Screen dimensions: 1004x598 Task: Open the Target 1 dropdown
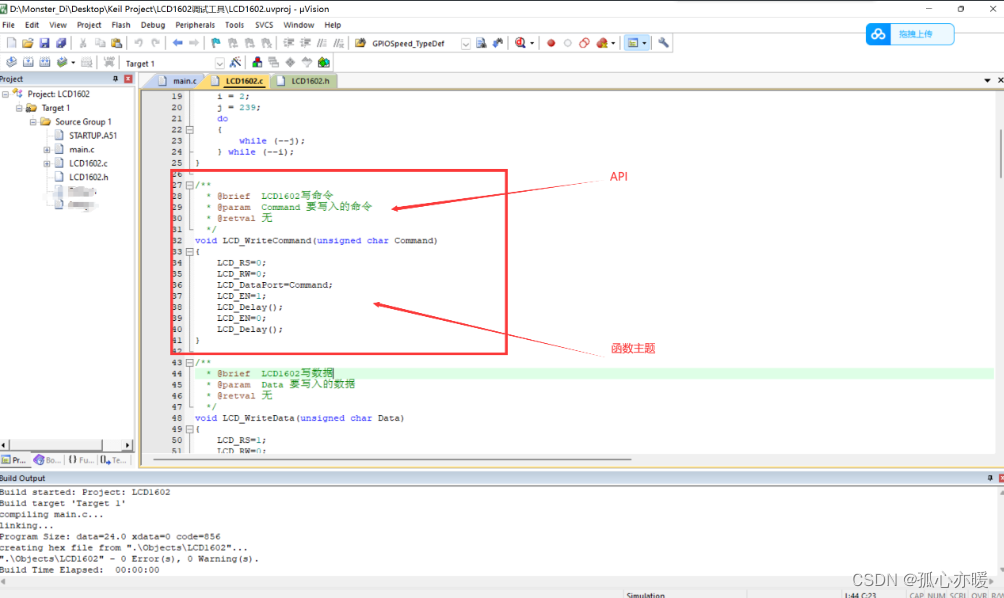pos(220,63)
